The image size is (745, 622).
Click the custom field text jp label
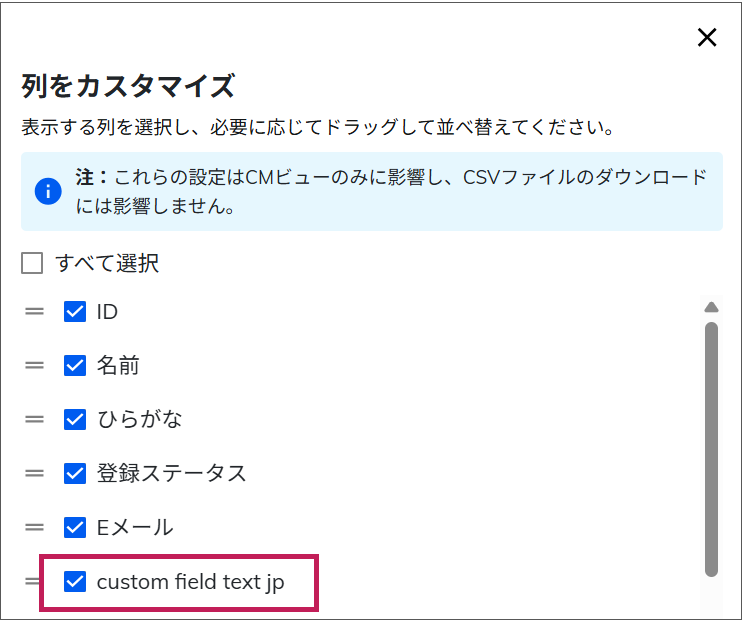190,581
